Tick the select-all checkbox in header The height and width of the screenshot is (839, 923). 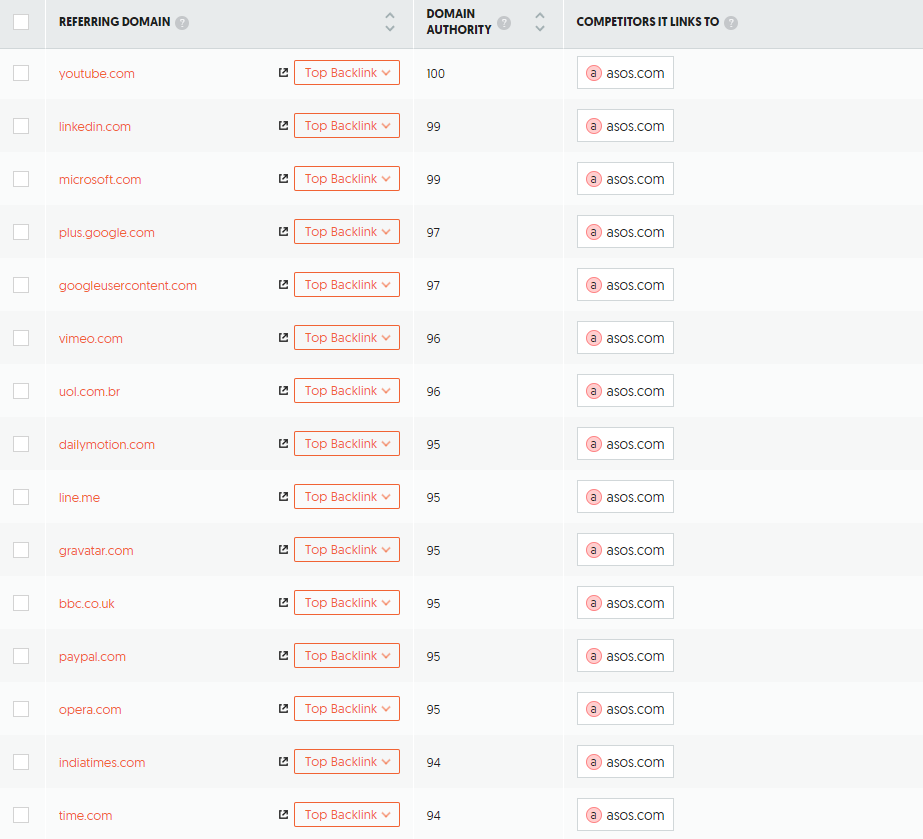pos(21,22)
